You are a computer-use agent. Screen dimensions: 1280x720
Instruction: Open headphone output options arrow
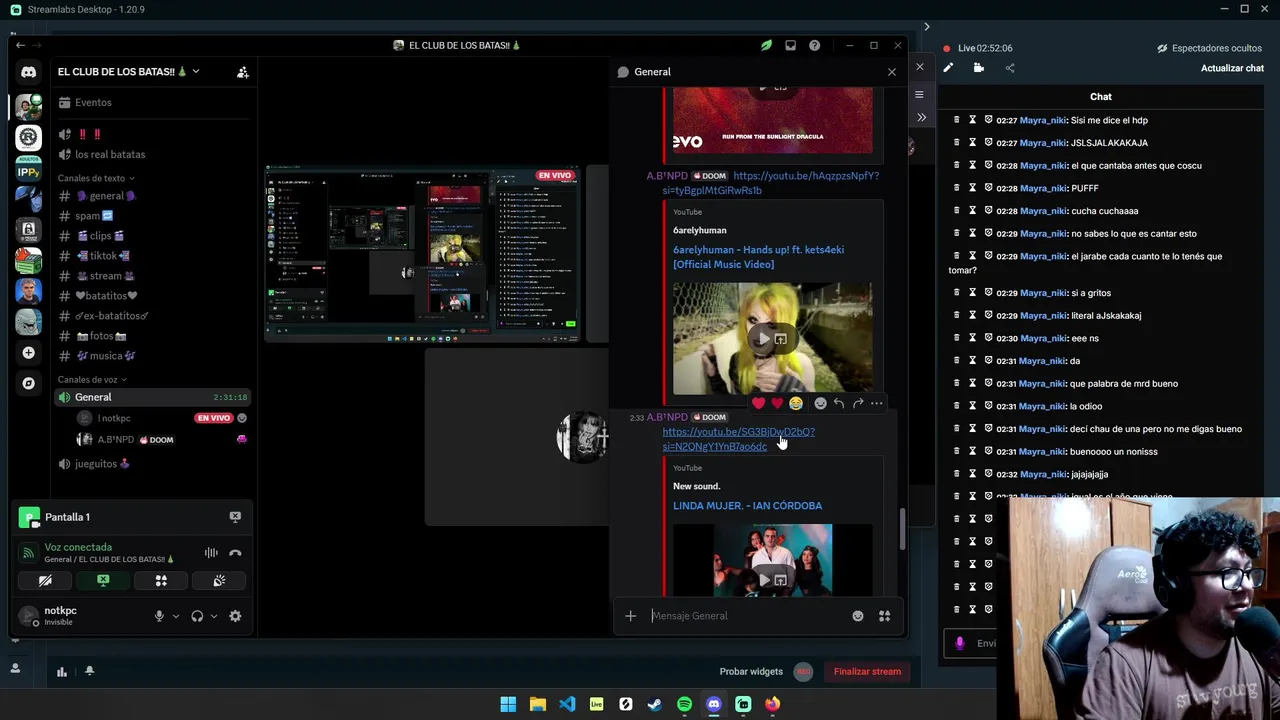click(x=214, y=616)
